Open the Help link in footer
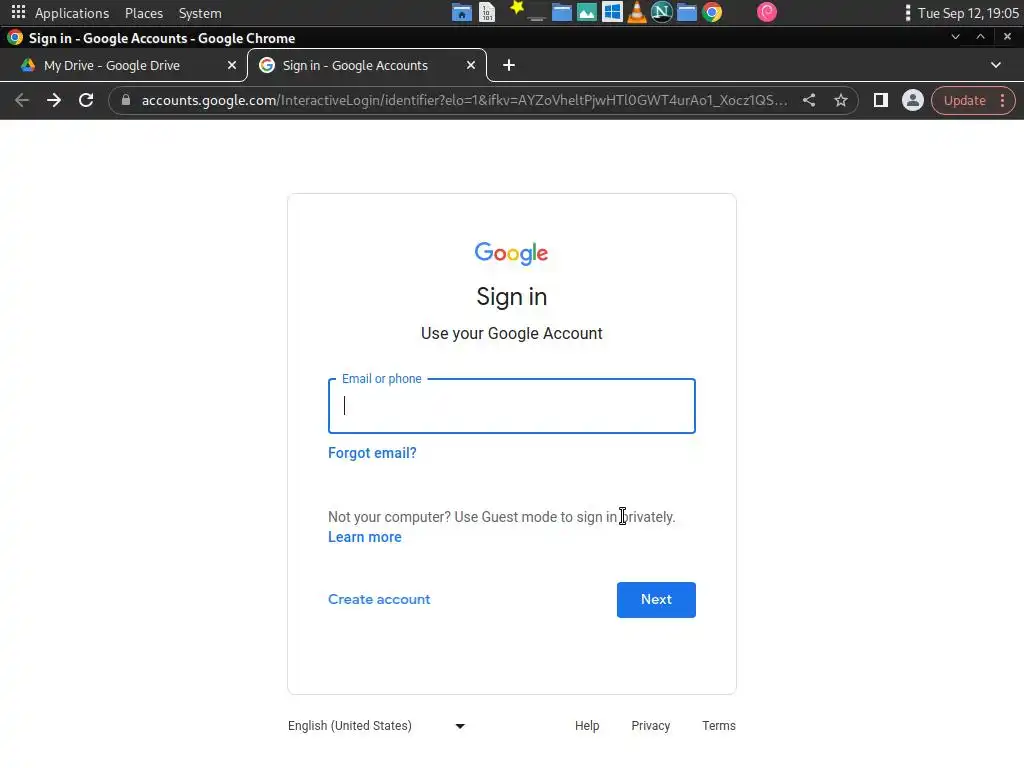The image size is (1024, 768). [586, 726]
